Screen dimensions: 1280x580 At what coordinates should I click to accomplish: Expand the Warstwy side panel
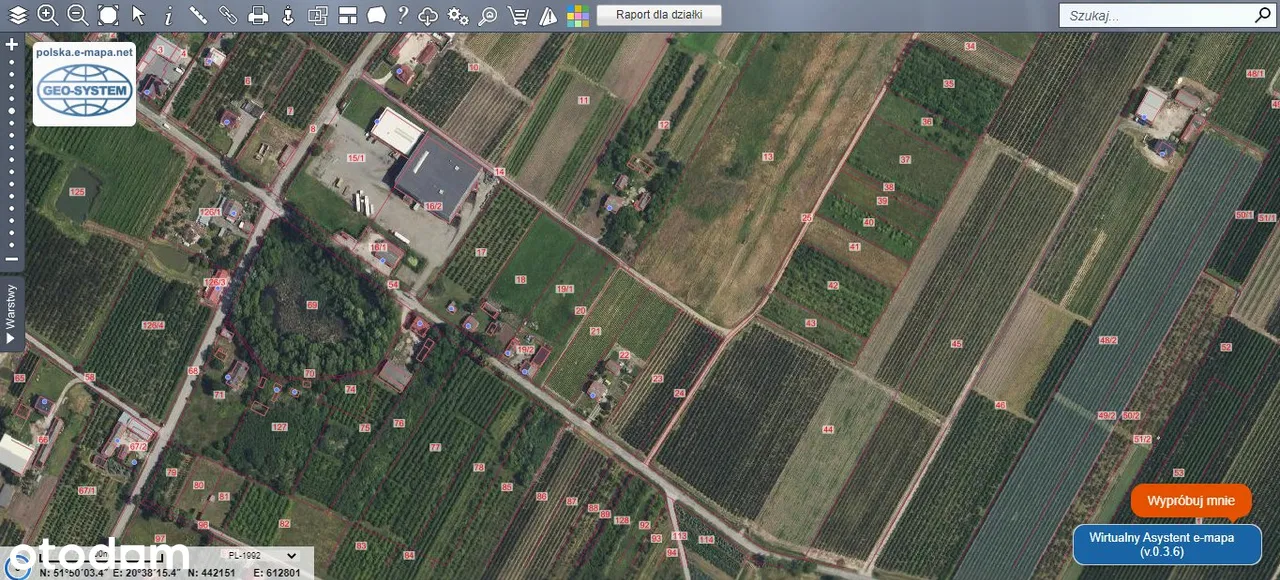point(11,313)
